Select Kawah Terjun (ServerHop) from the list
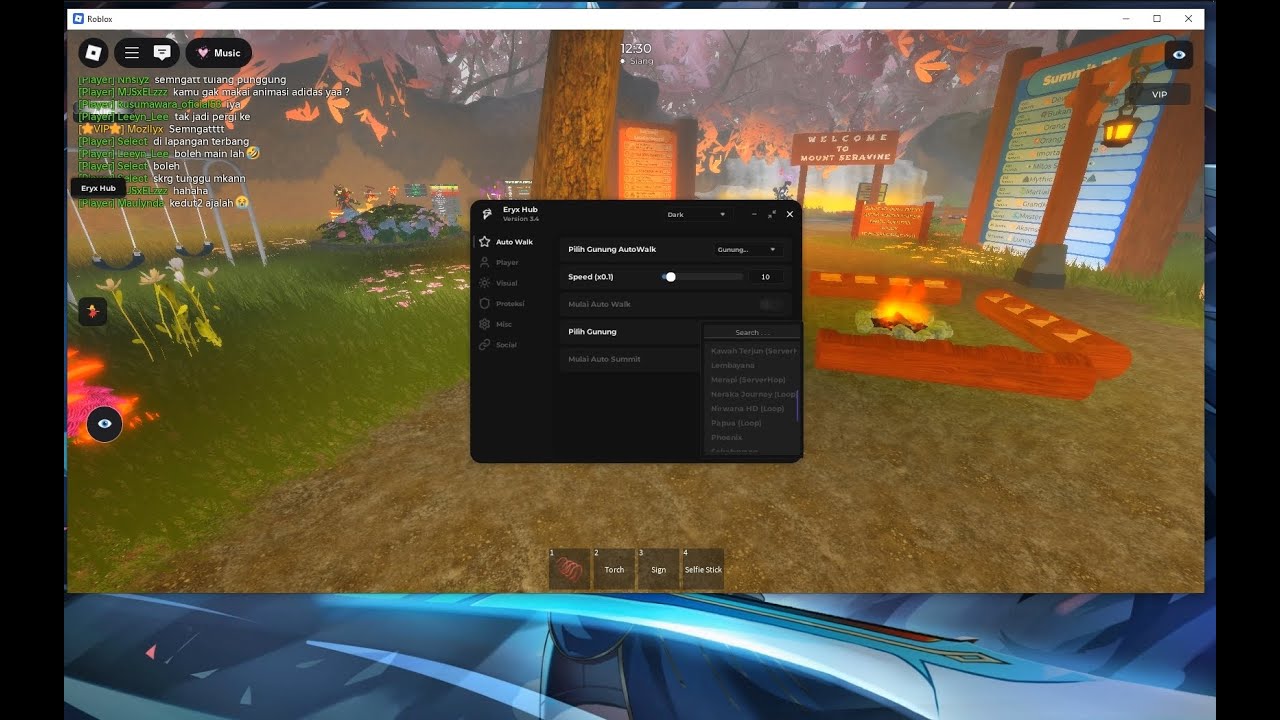 753,351
